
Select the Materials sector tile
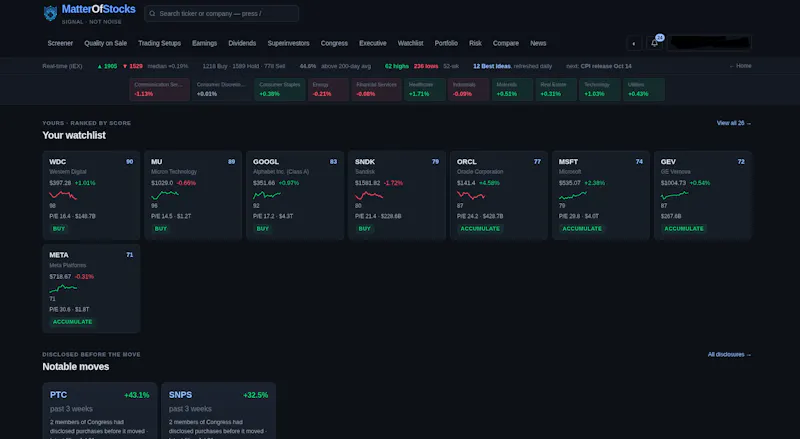(x=512, y=89)
